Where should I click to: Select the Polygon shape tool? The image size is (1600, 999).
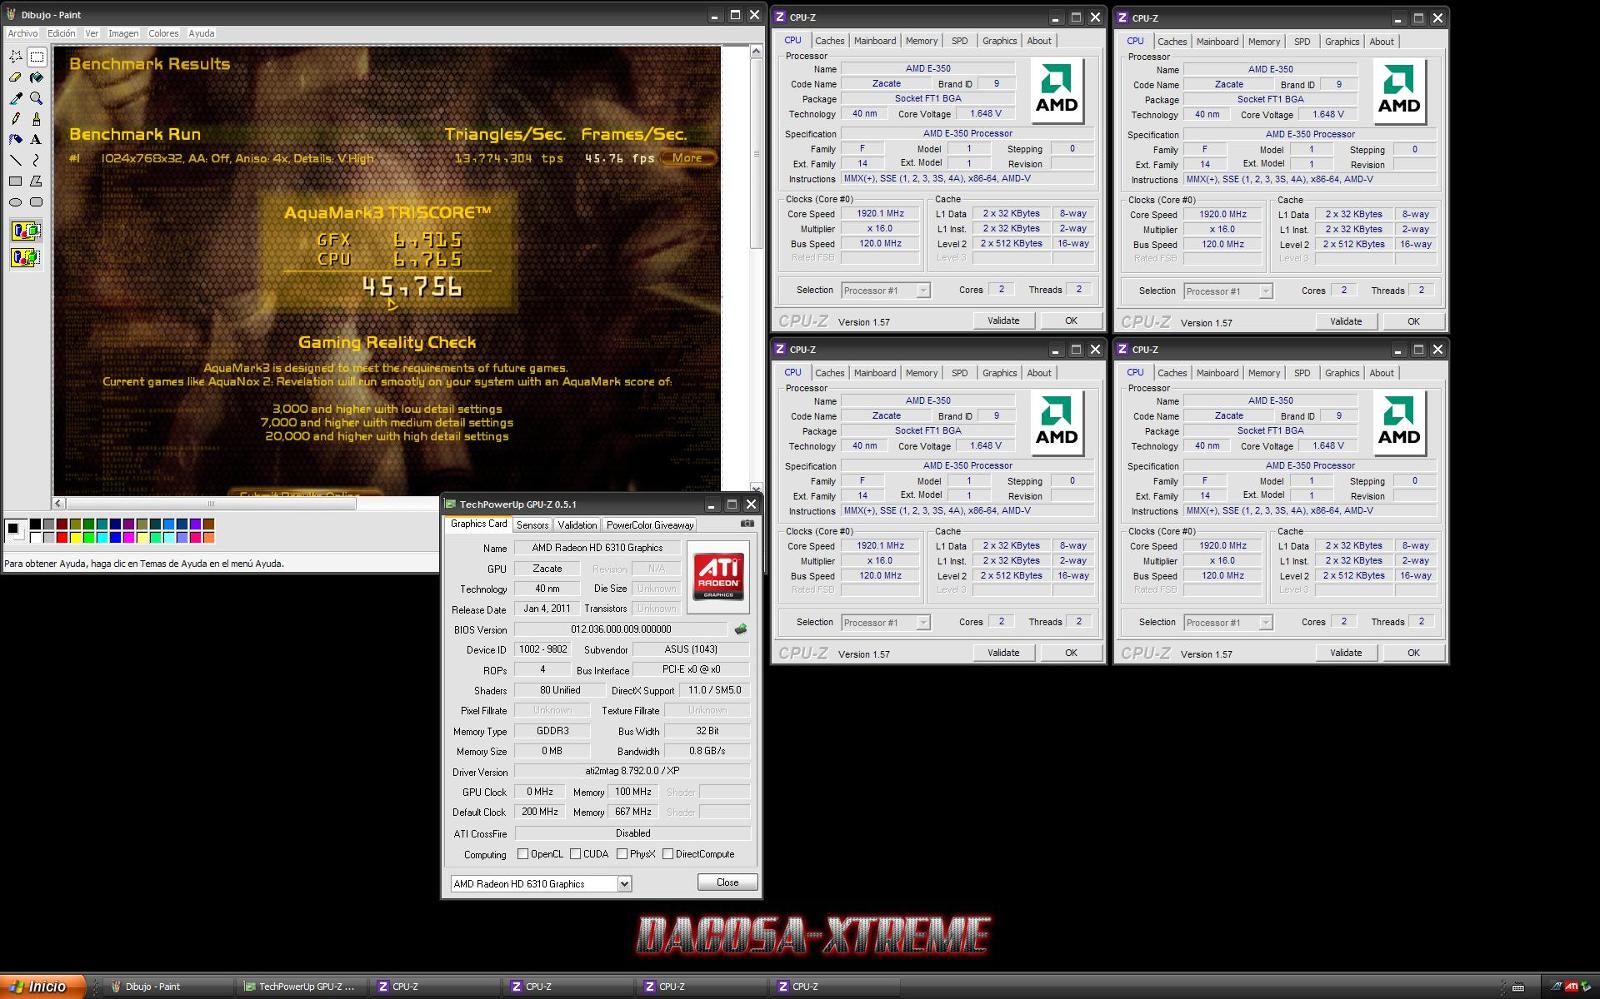point(36,181)
